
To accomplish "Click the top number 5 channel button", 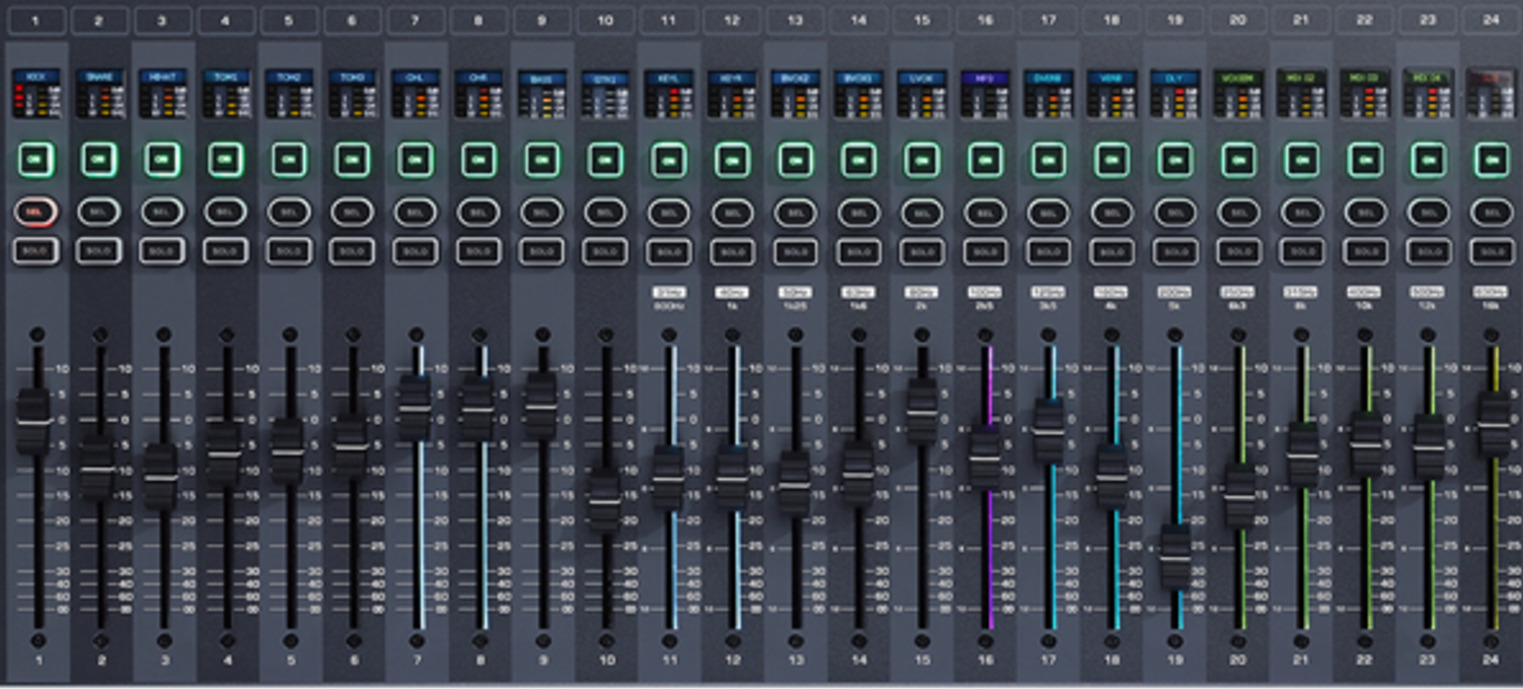I will [288, 20].
